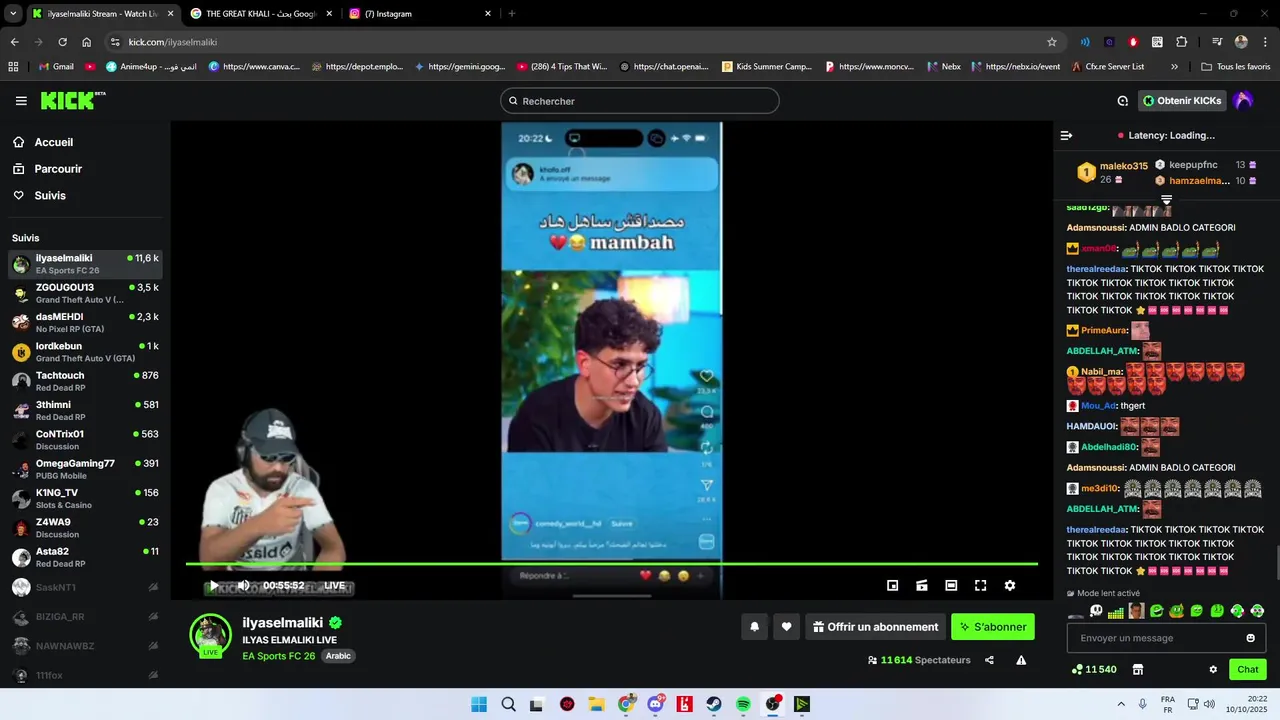
Task: Open emoji picker in chat input
Action: click(1250, 638)
